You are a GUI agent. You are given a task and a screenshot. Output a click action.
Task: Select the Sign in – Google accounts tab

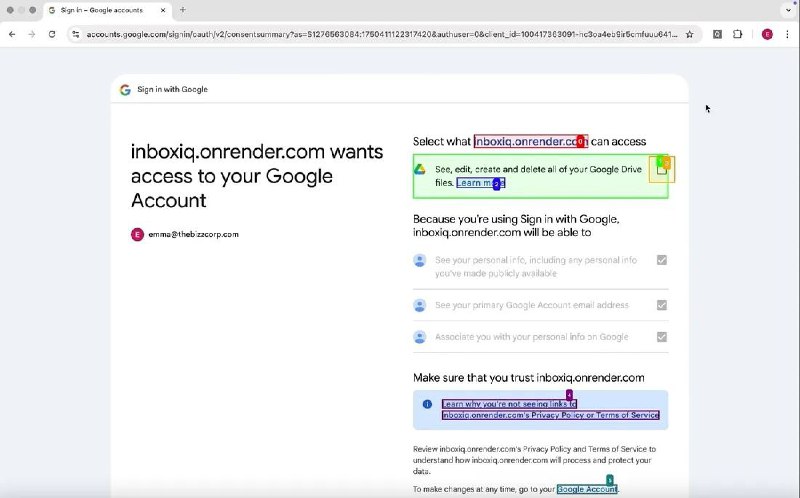click(x=107, y=10)
